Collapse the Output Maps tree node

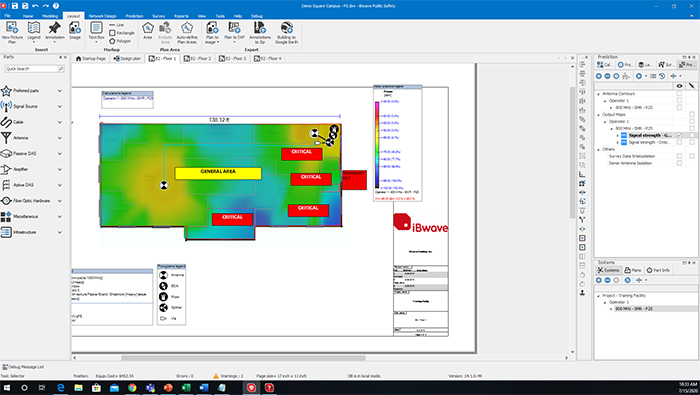pos(599,115)
